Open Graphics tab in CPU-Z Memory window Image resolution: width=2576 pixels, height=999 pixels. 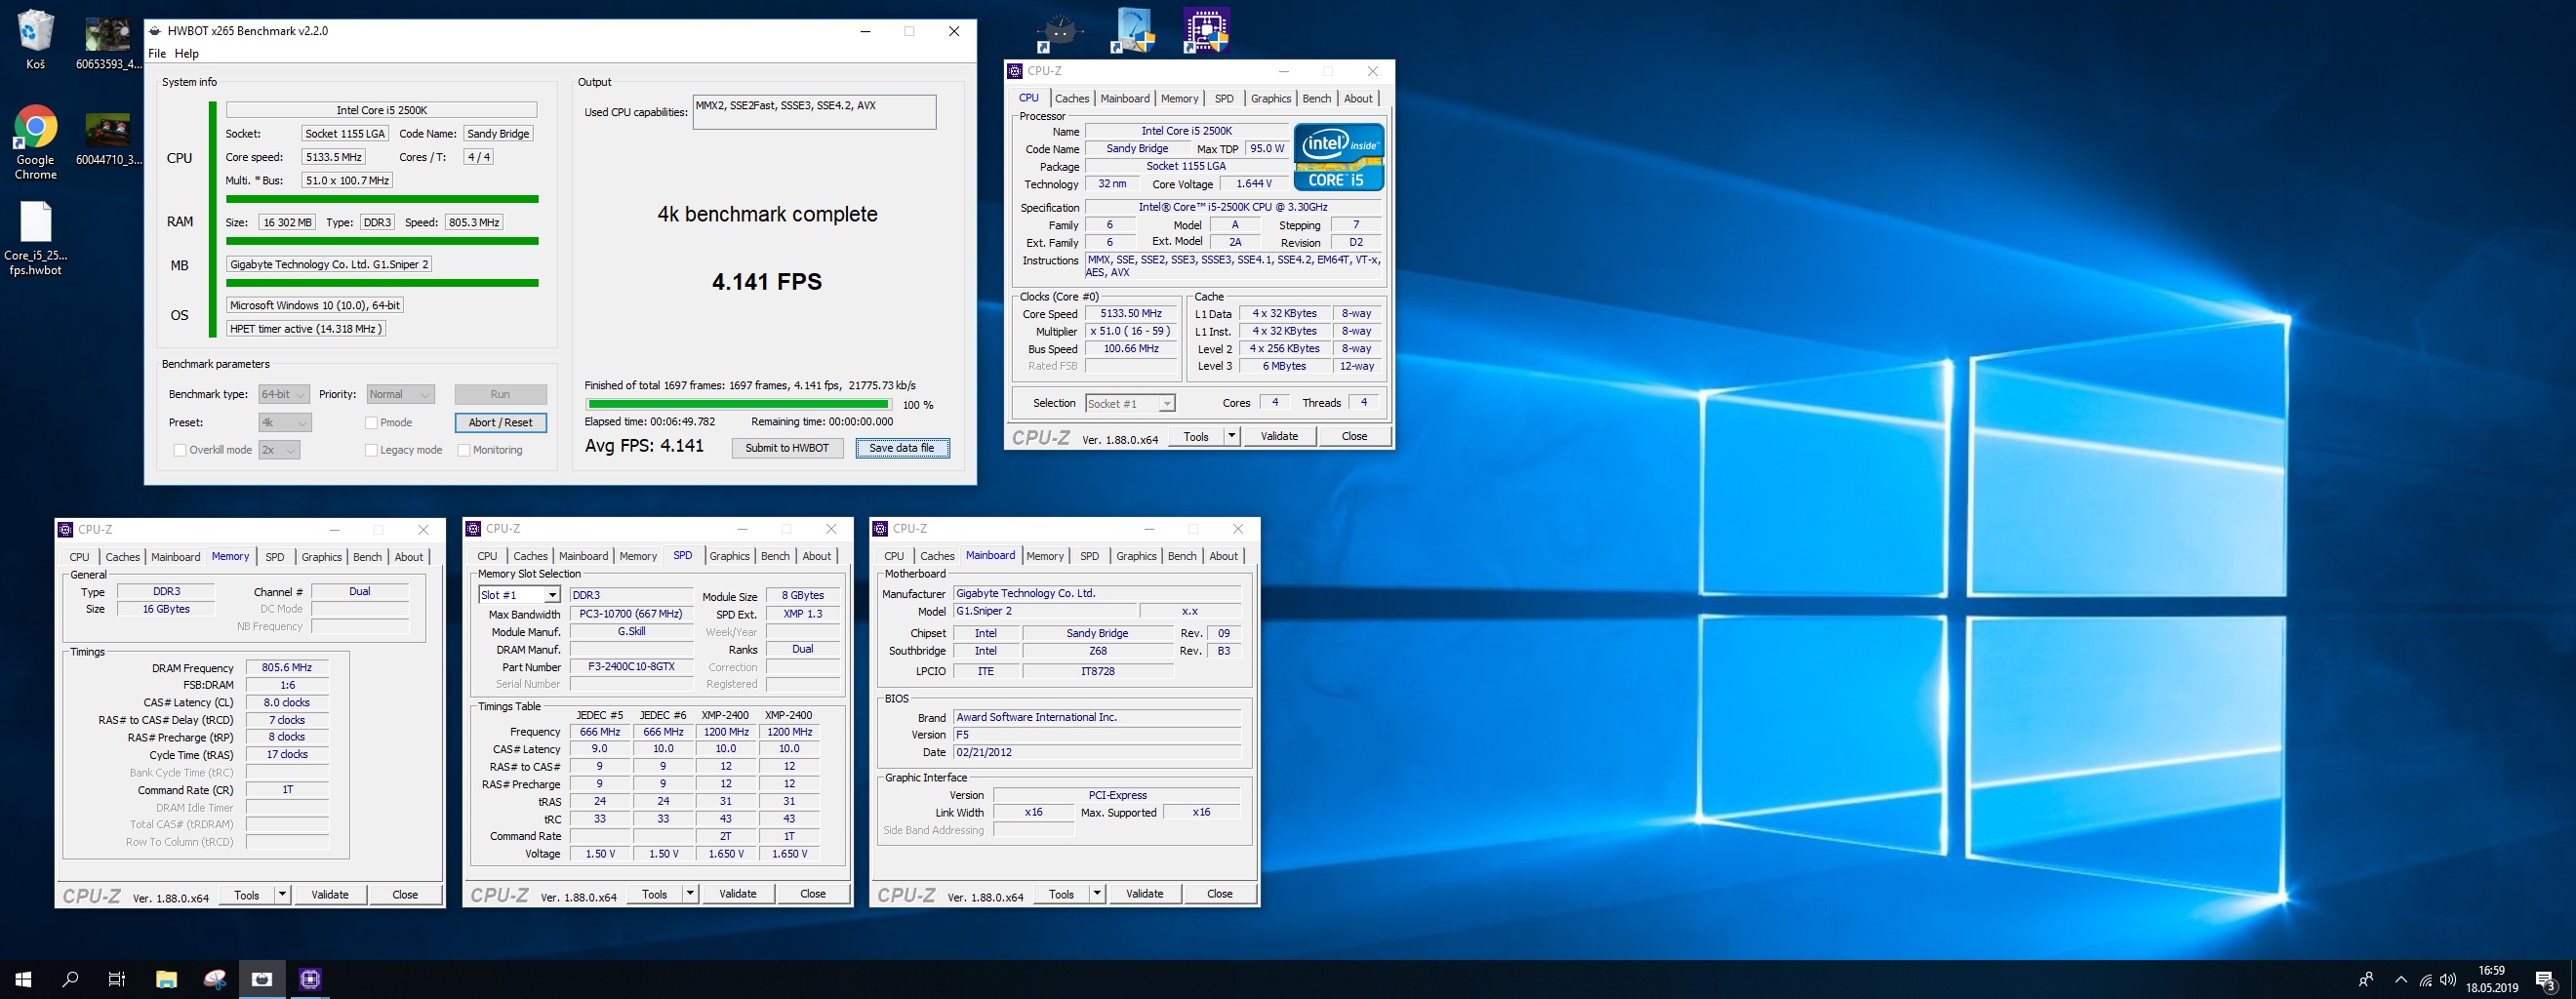(322, 557)
